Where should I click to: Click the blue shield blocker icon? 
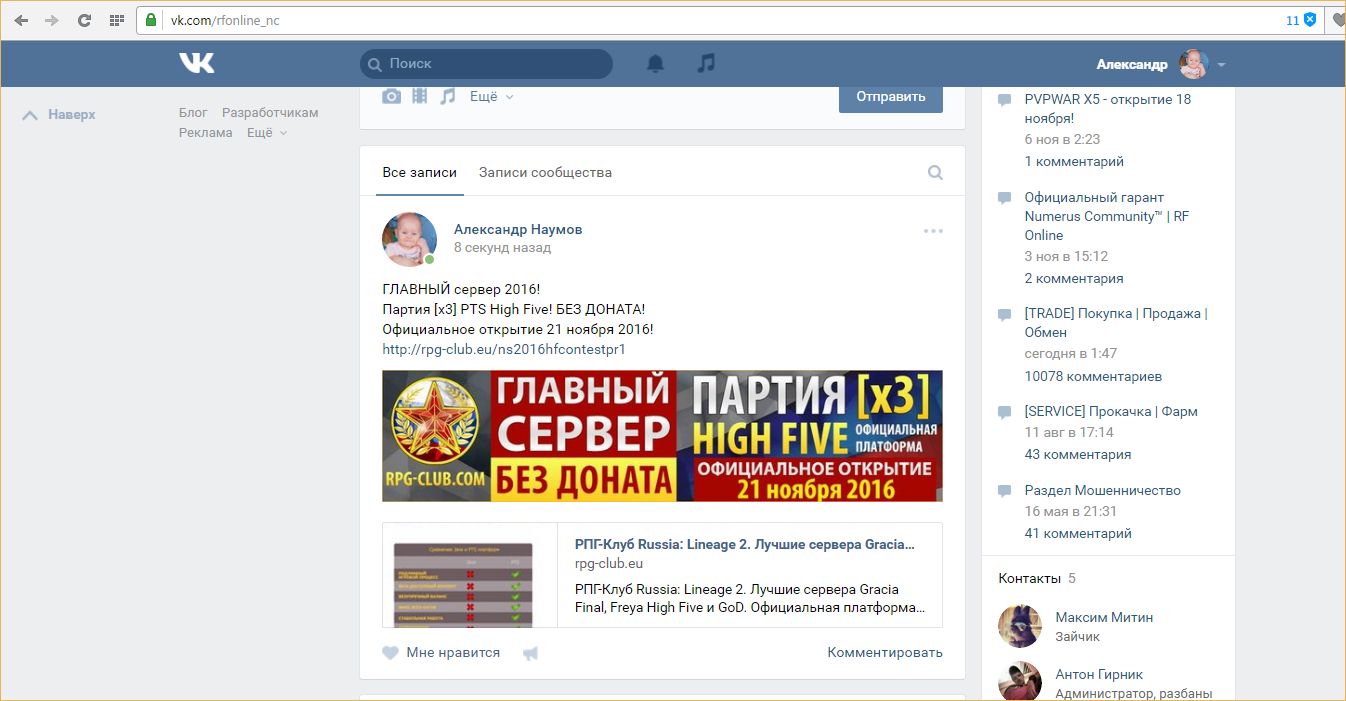pos(1310,20)
